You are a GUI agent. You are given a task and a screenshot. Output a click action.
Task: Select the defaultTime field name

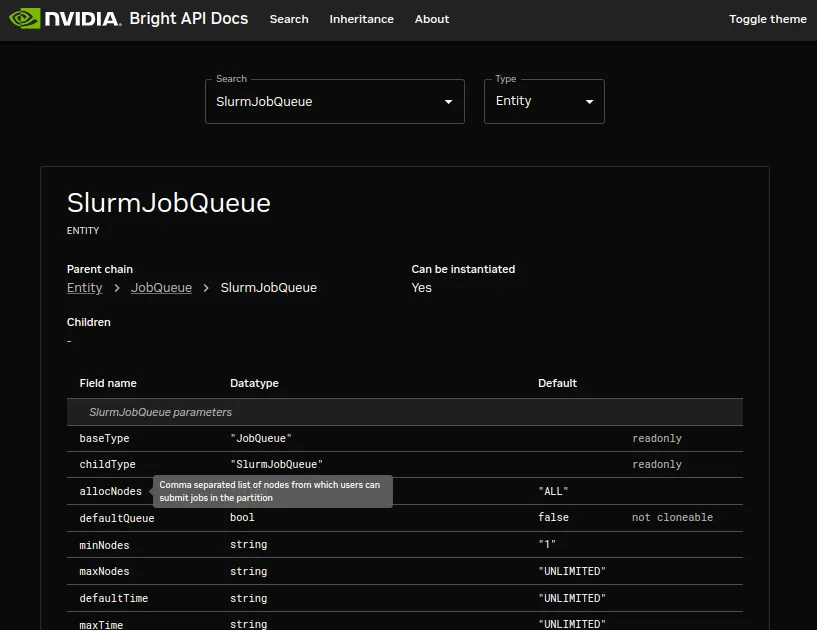pyautogui.click(x=114, y=598)
